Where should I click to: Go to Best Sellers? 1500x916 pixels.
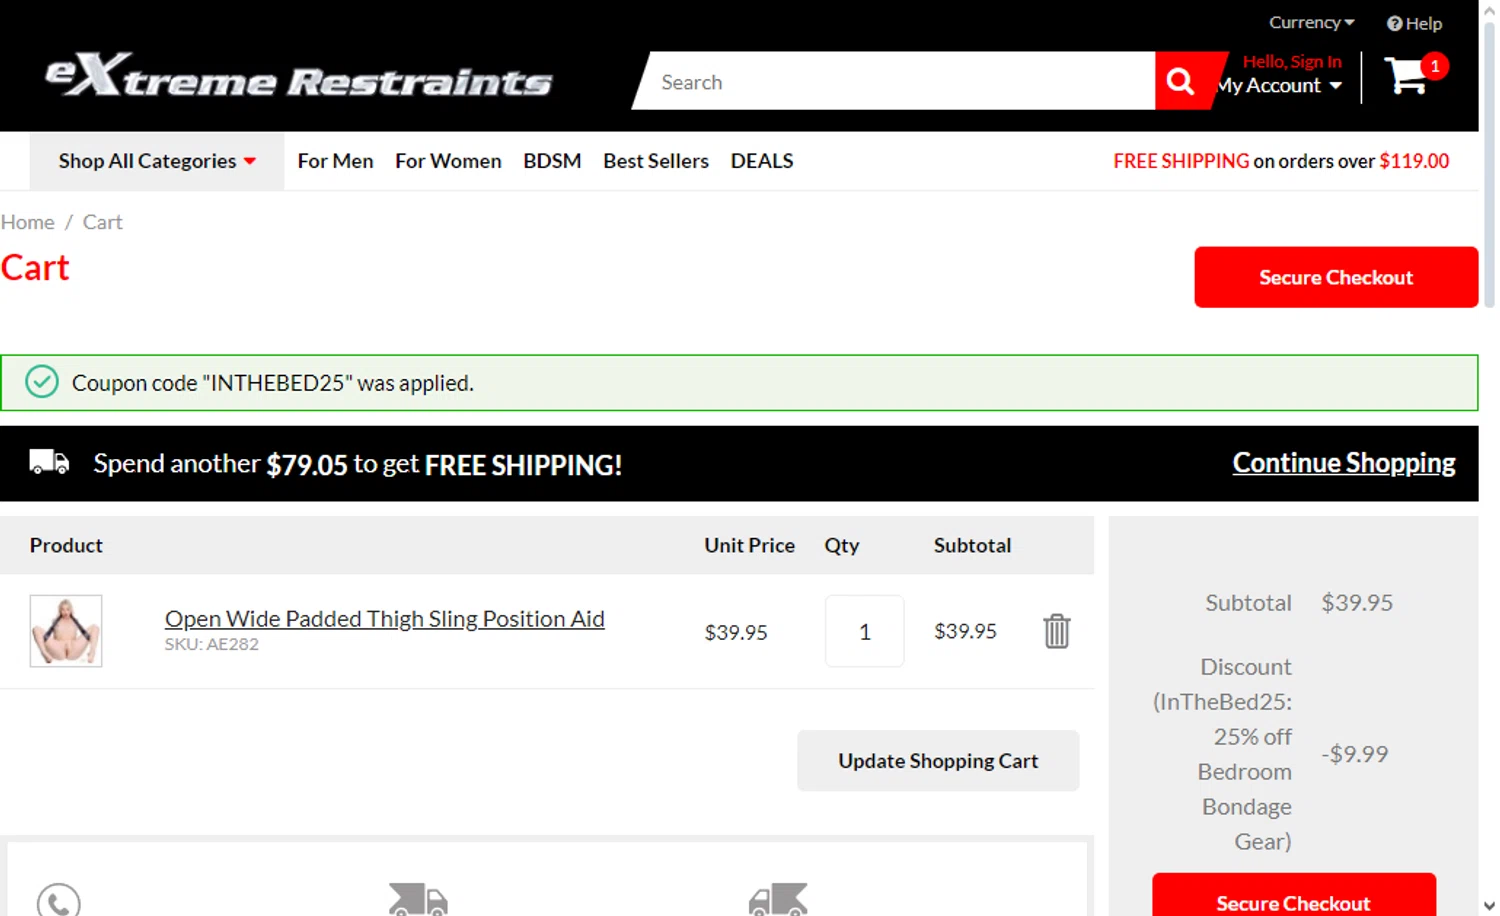[656, 161]
